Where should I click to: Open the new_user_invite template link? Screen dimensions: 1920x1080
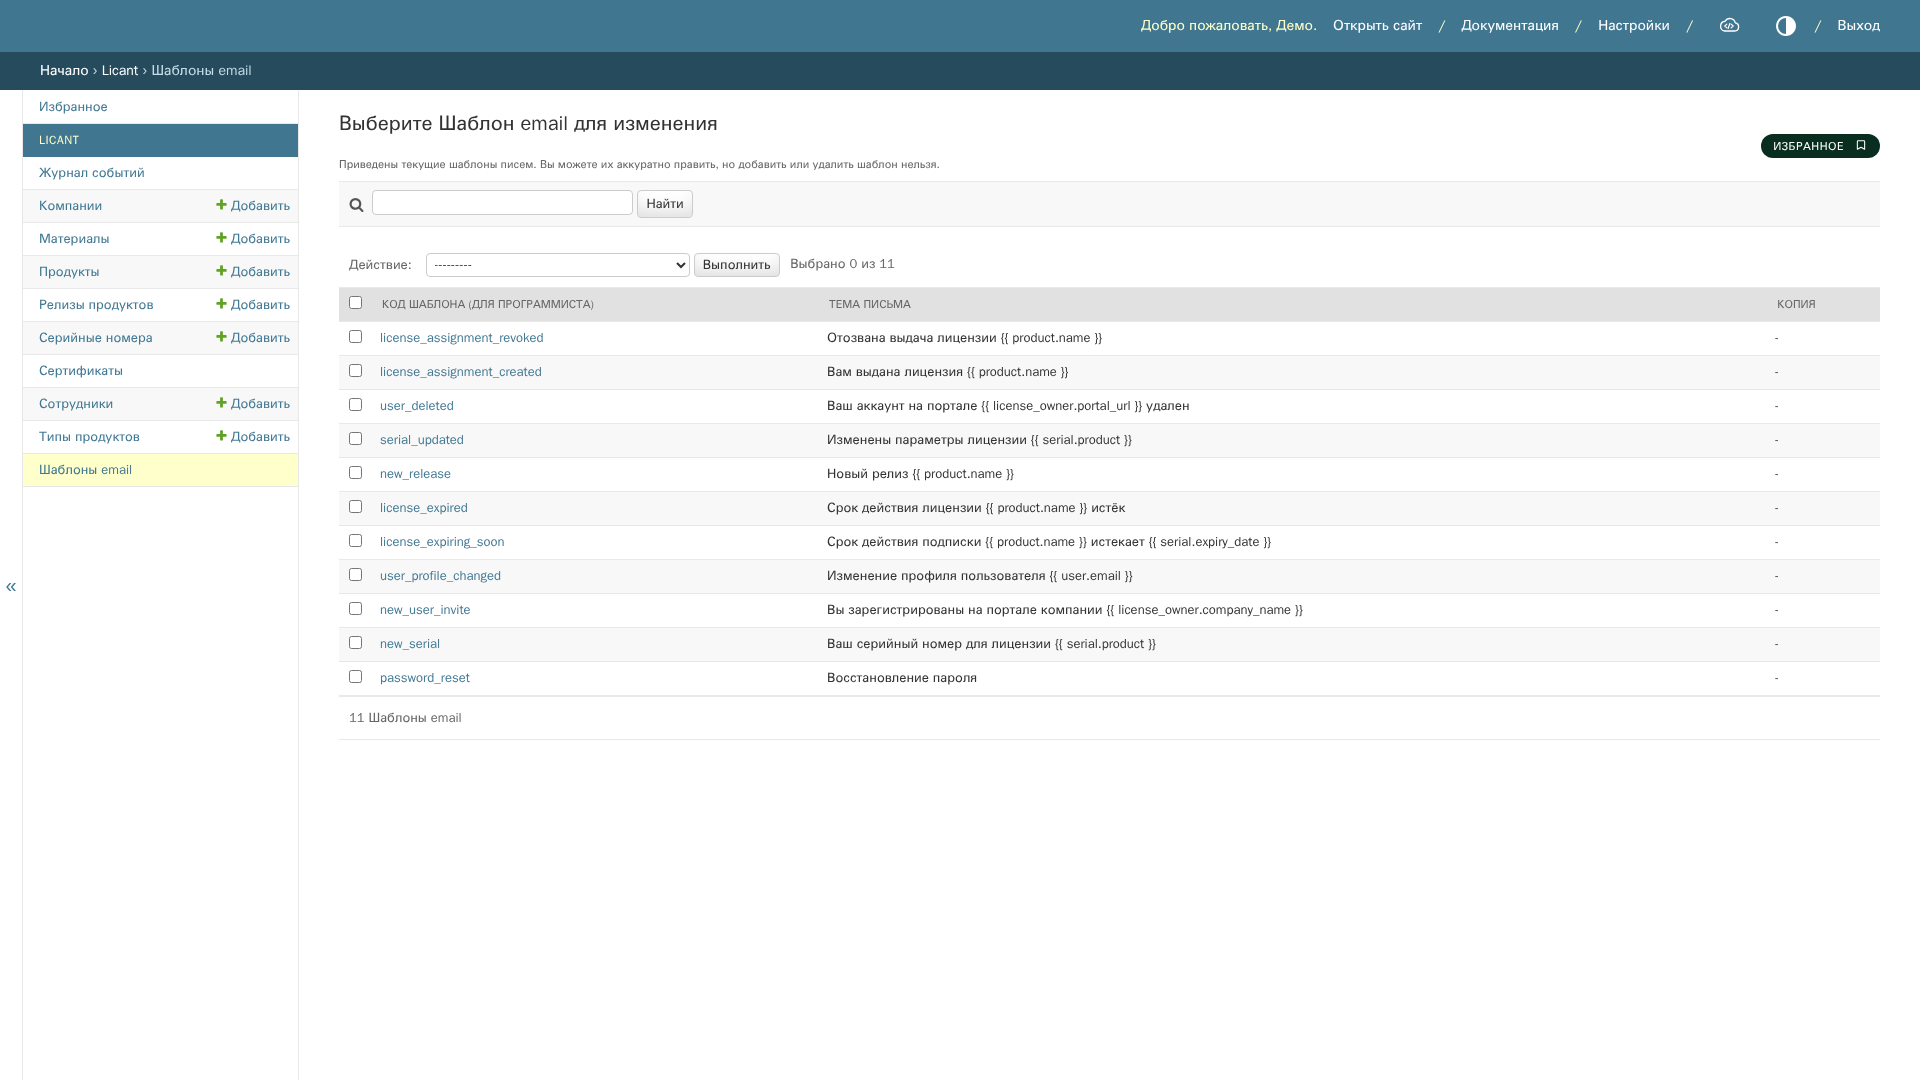click(425, 610)
